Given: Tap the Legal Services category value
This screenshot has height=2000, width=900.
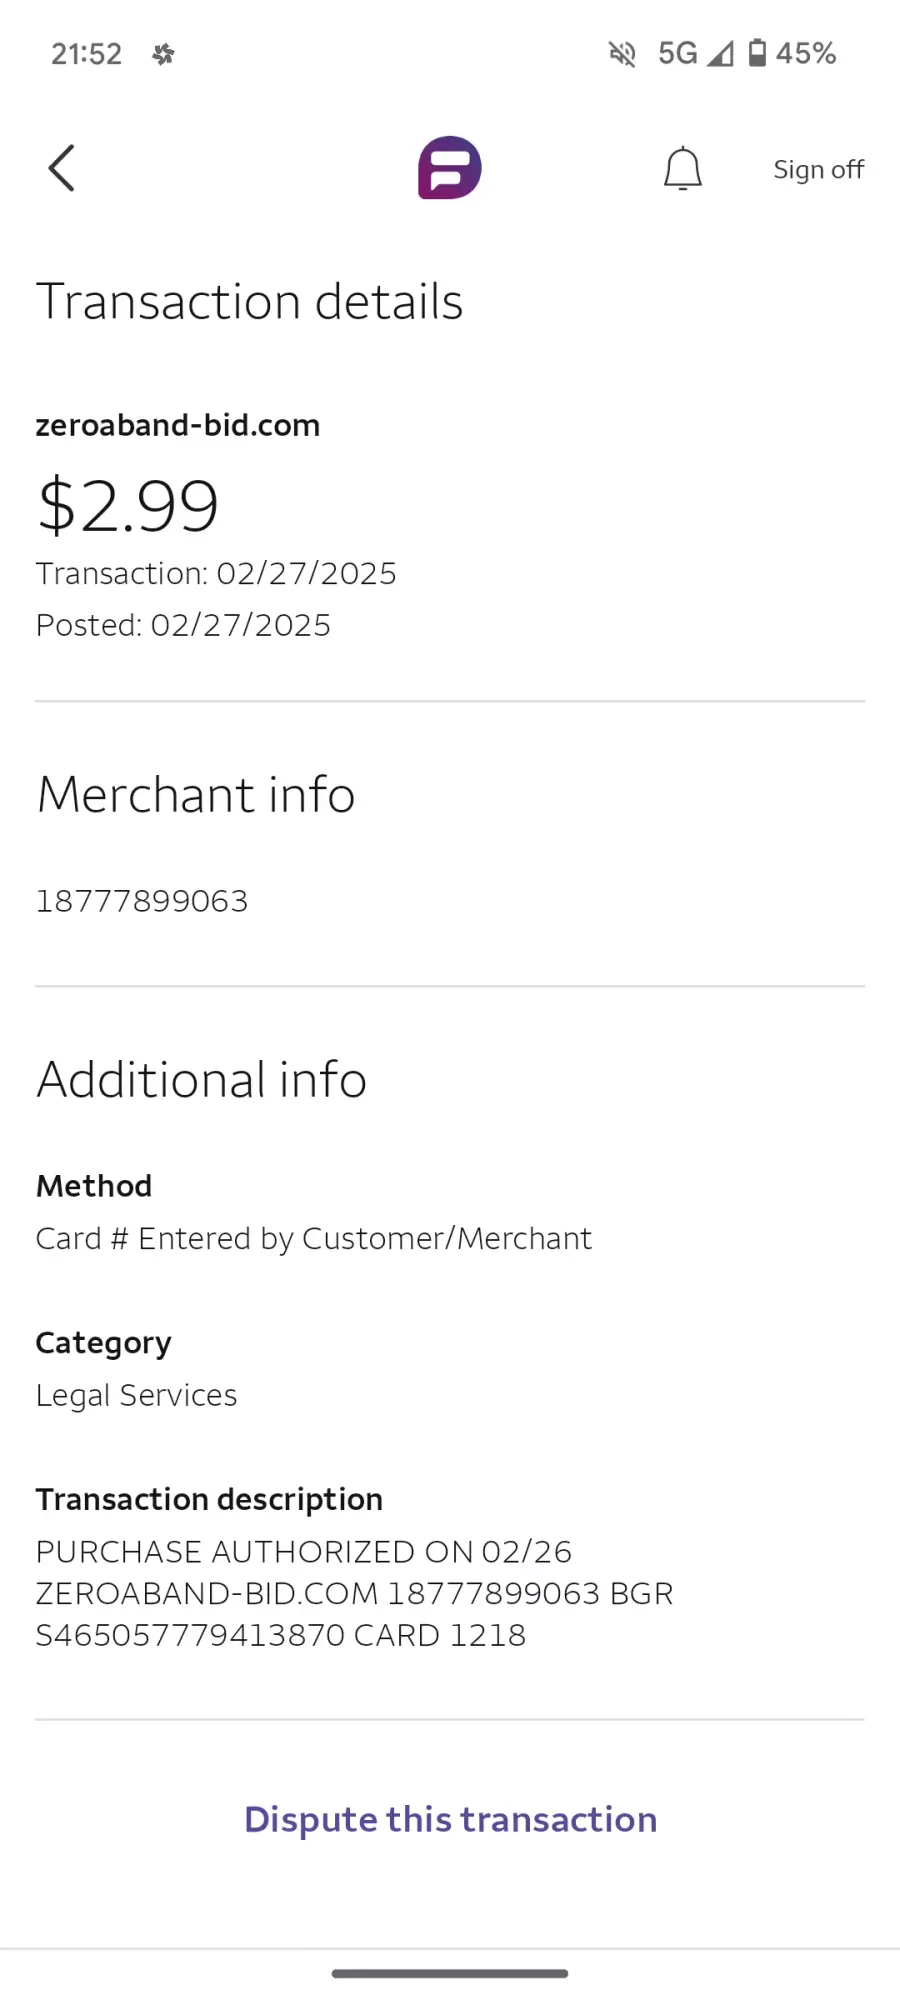Looking at the screenshot, I should [137, 1395].
